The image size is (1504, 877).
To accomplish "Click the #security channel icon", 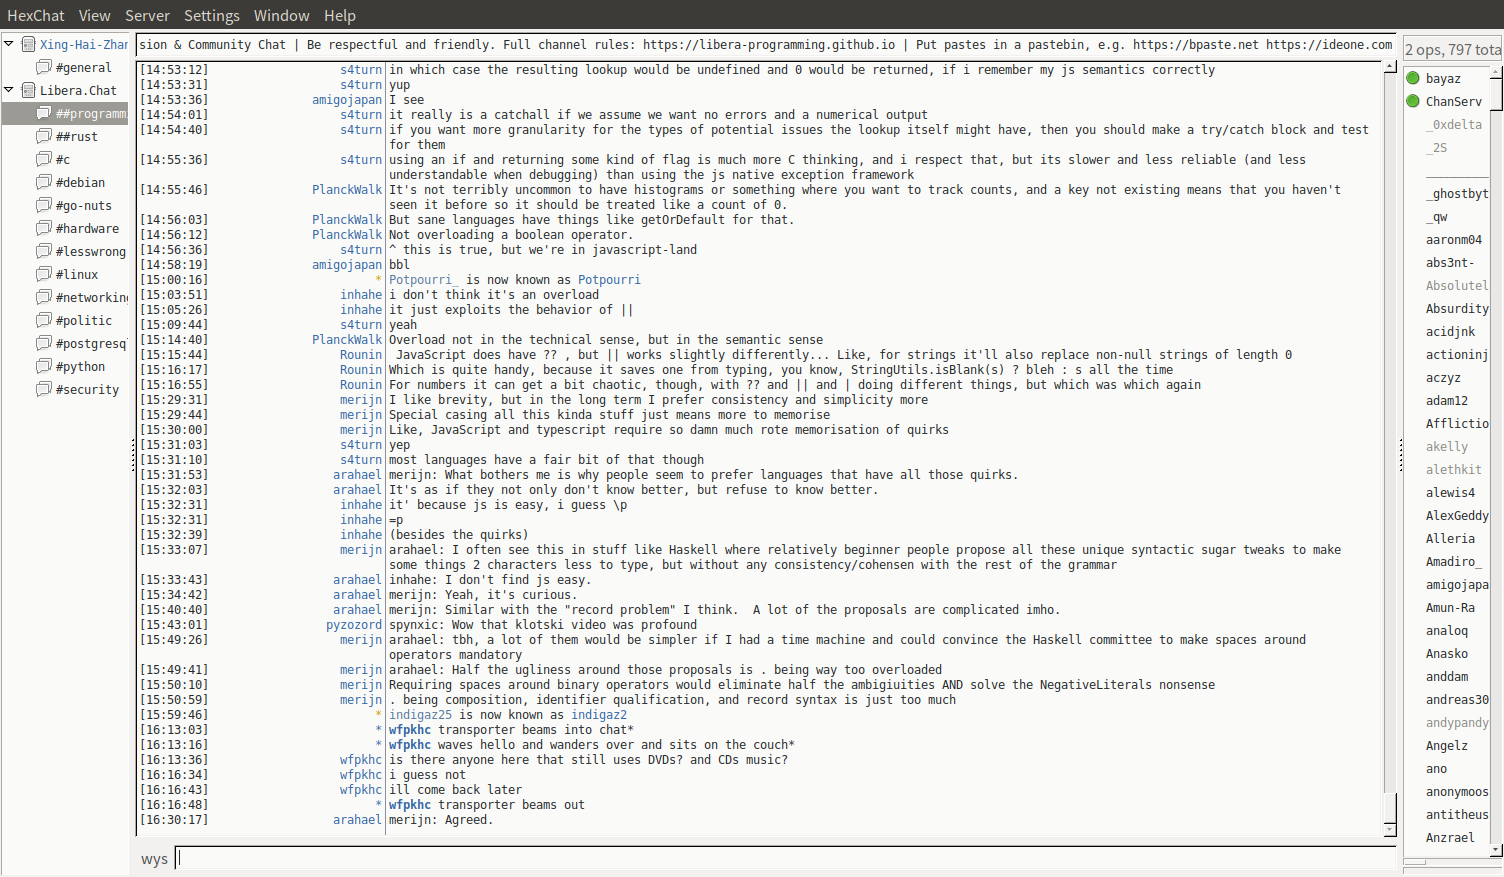I will (44, 389).
